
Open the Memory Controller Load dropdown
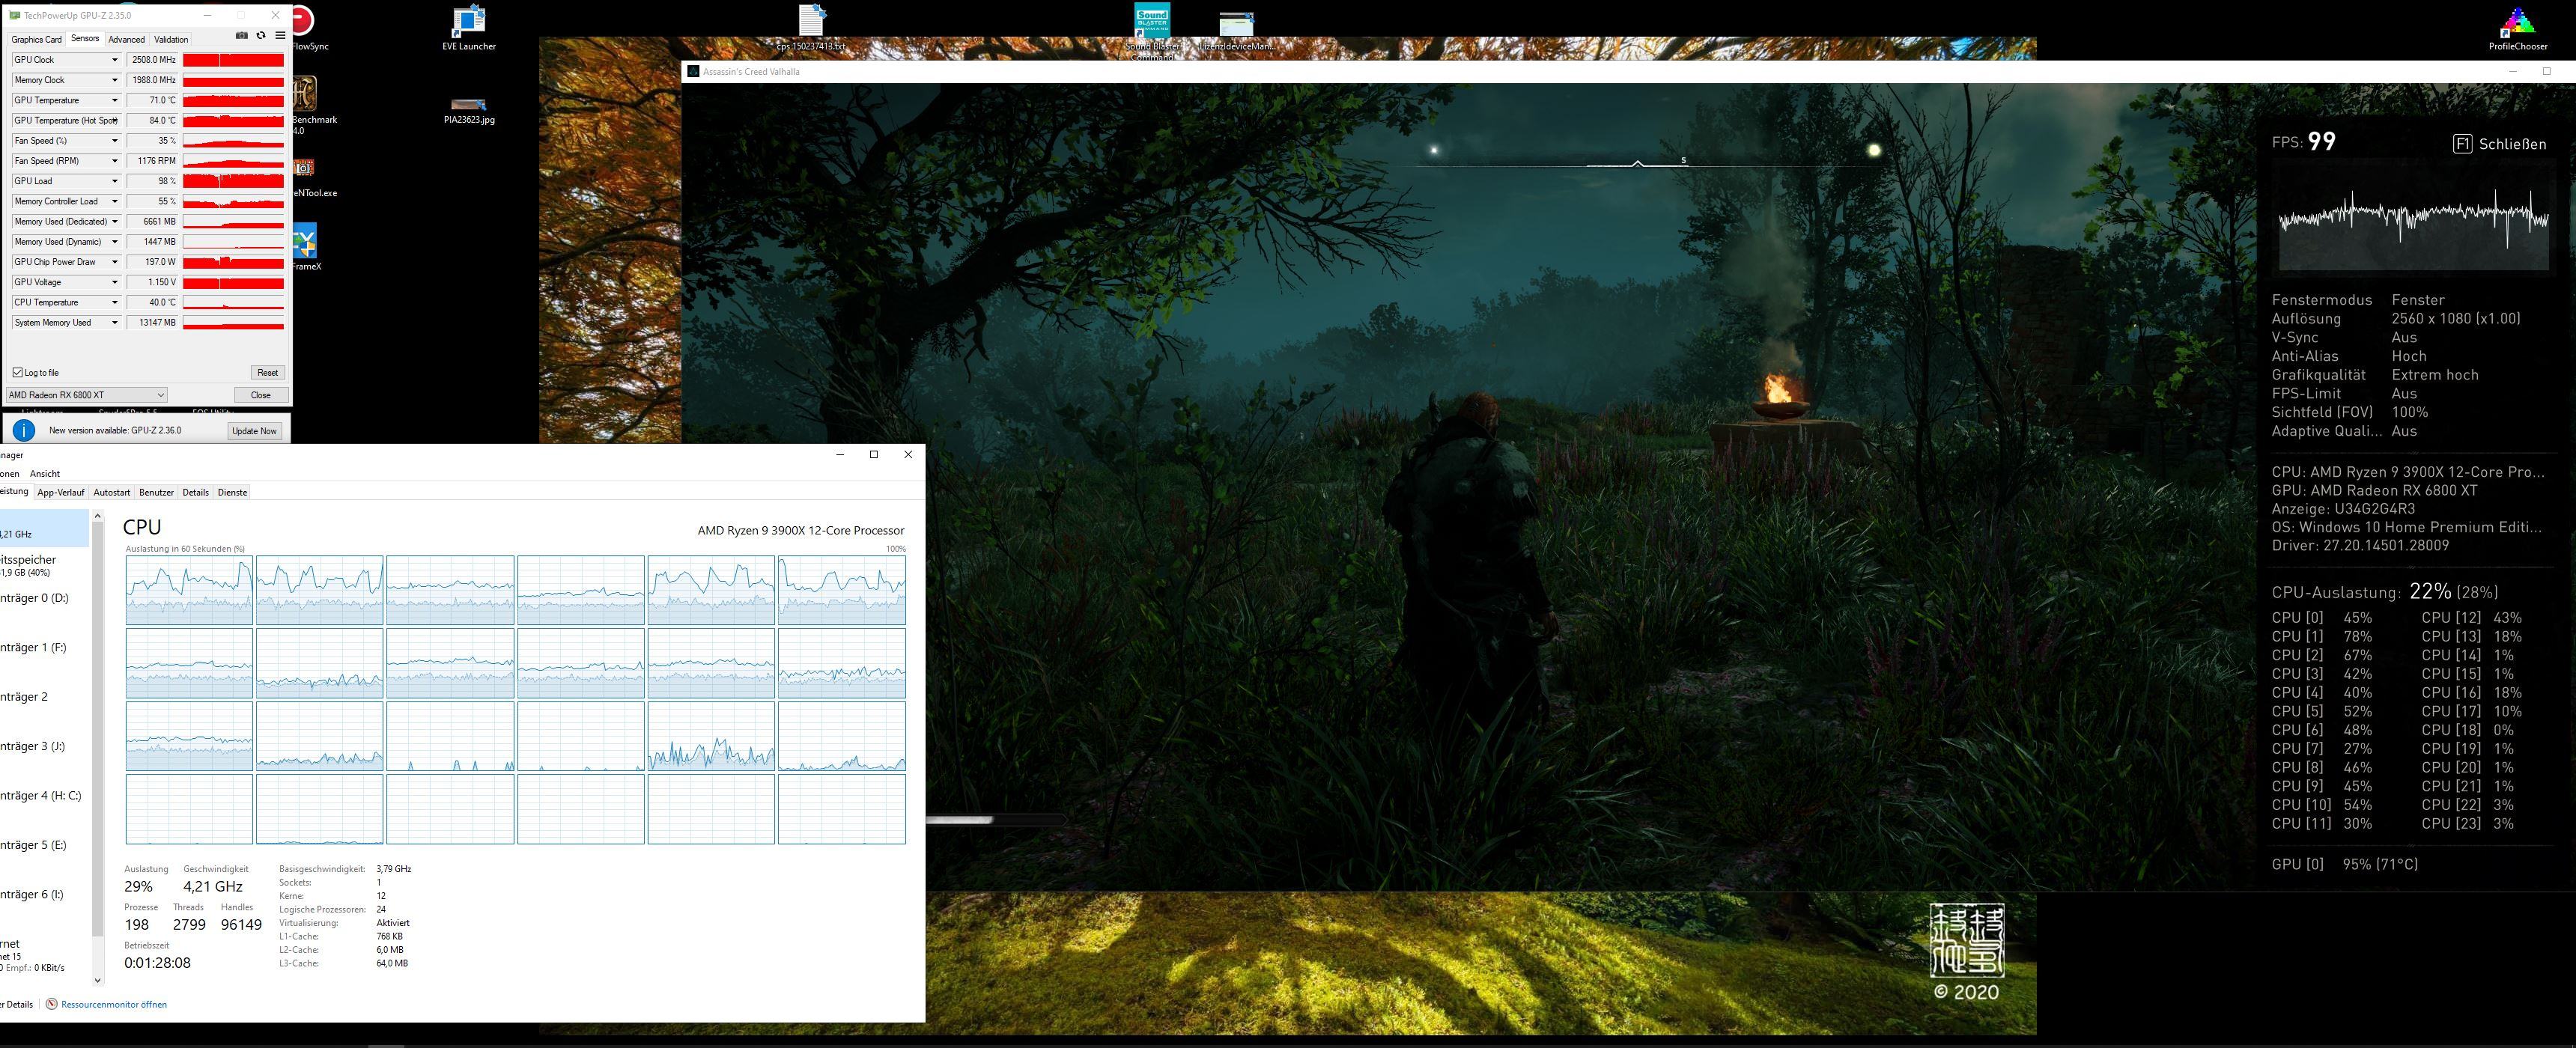114,201
